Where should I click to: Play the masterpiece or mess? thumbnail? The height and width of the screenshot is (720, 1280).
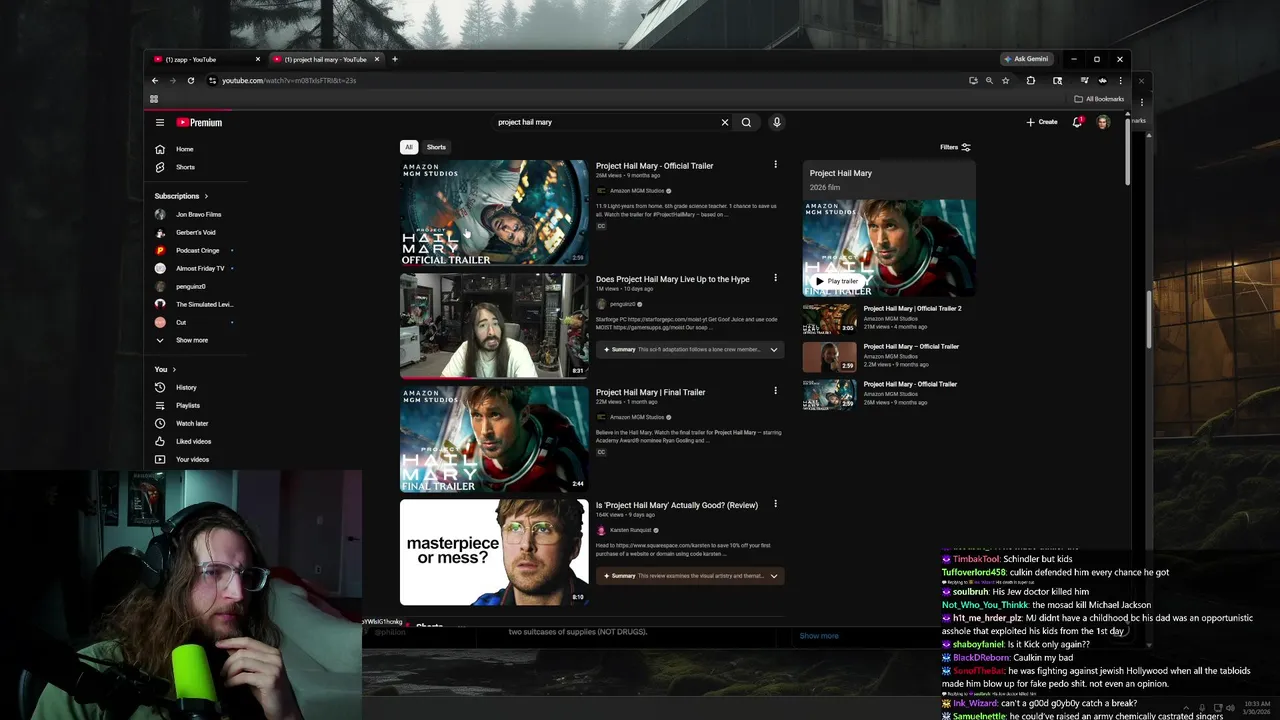point(494,552)
